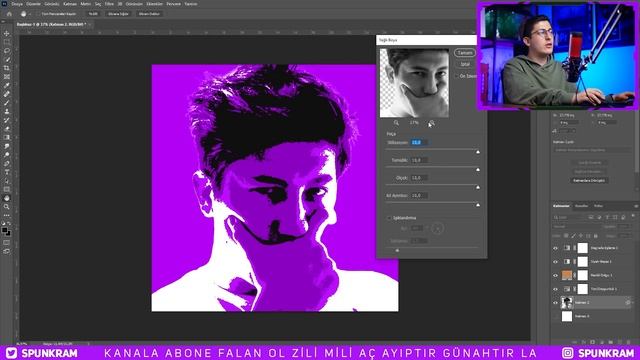Toggle Tüm Pencereleri Kaydır checkbox
Screen dimensions: 640x360
pos(39,14)
